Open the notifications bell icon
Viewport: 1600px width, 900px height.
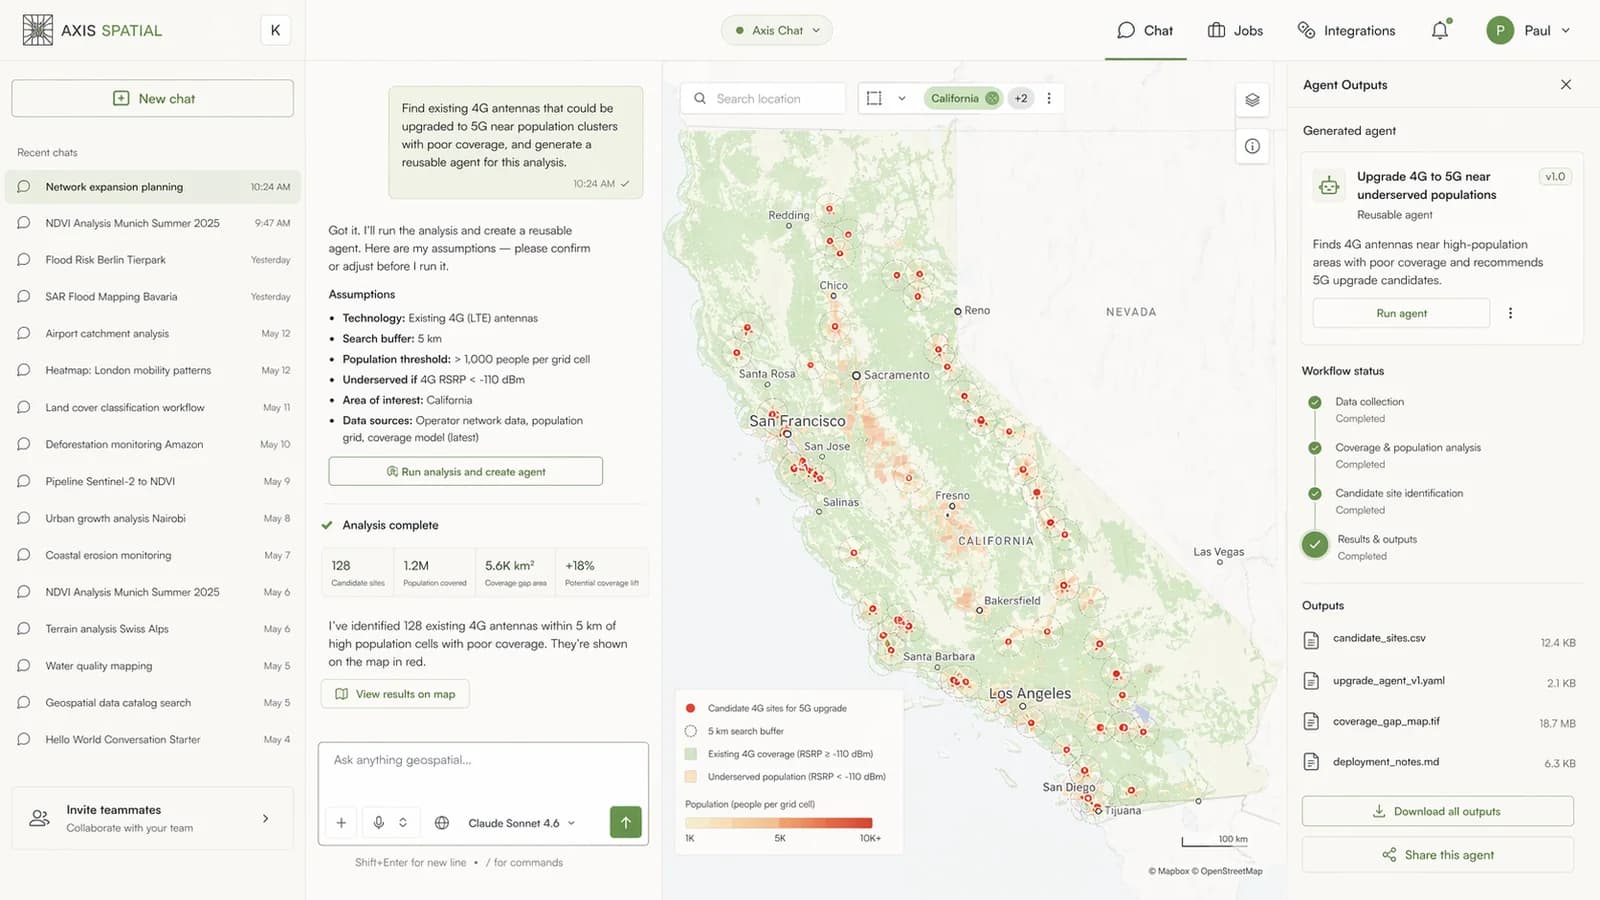coord(1439,30)
